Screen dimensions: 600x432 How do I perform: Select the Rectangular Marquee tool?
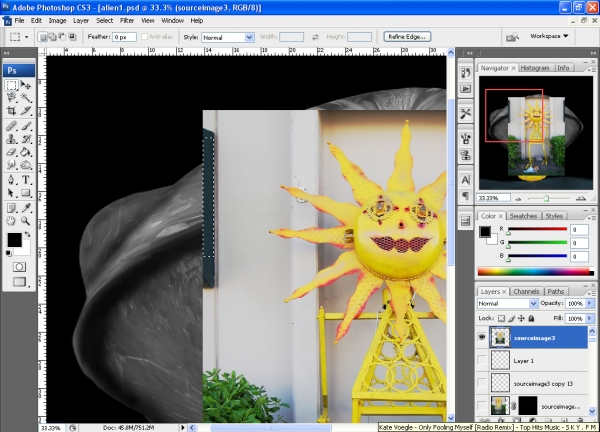tap(11, 85)
